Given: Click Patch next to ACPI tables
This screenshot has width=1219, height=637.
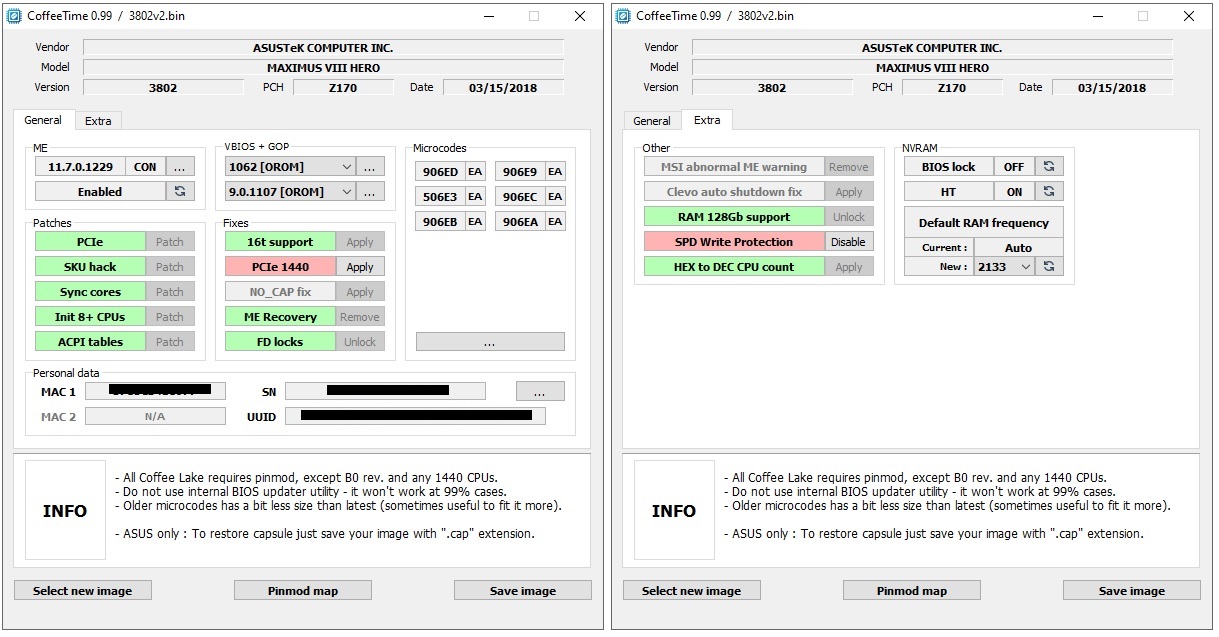Looking at the screenshot, I should pos(170,341).
